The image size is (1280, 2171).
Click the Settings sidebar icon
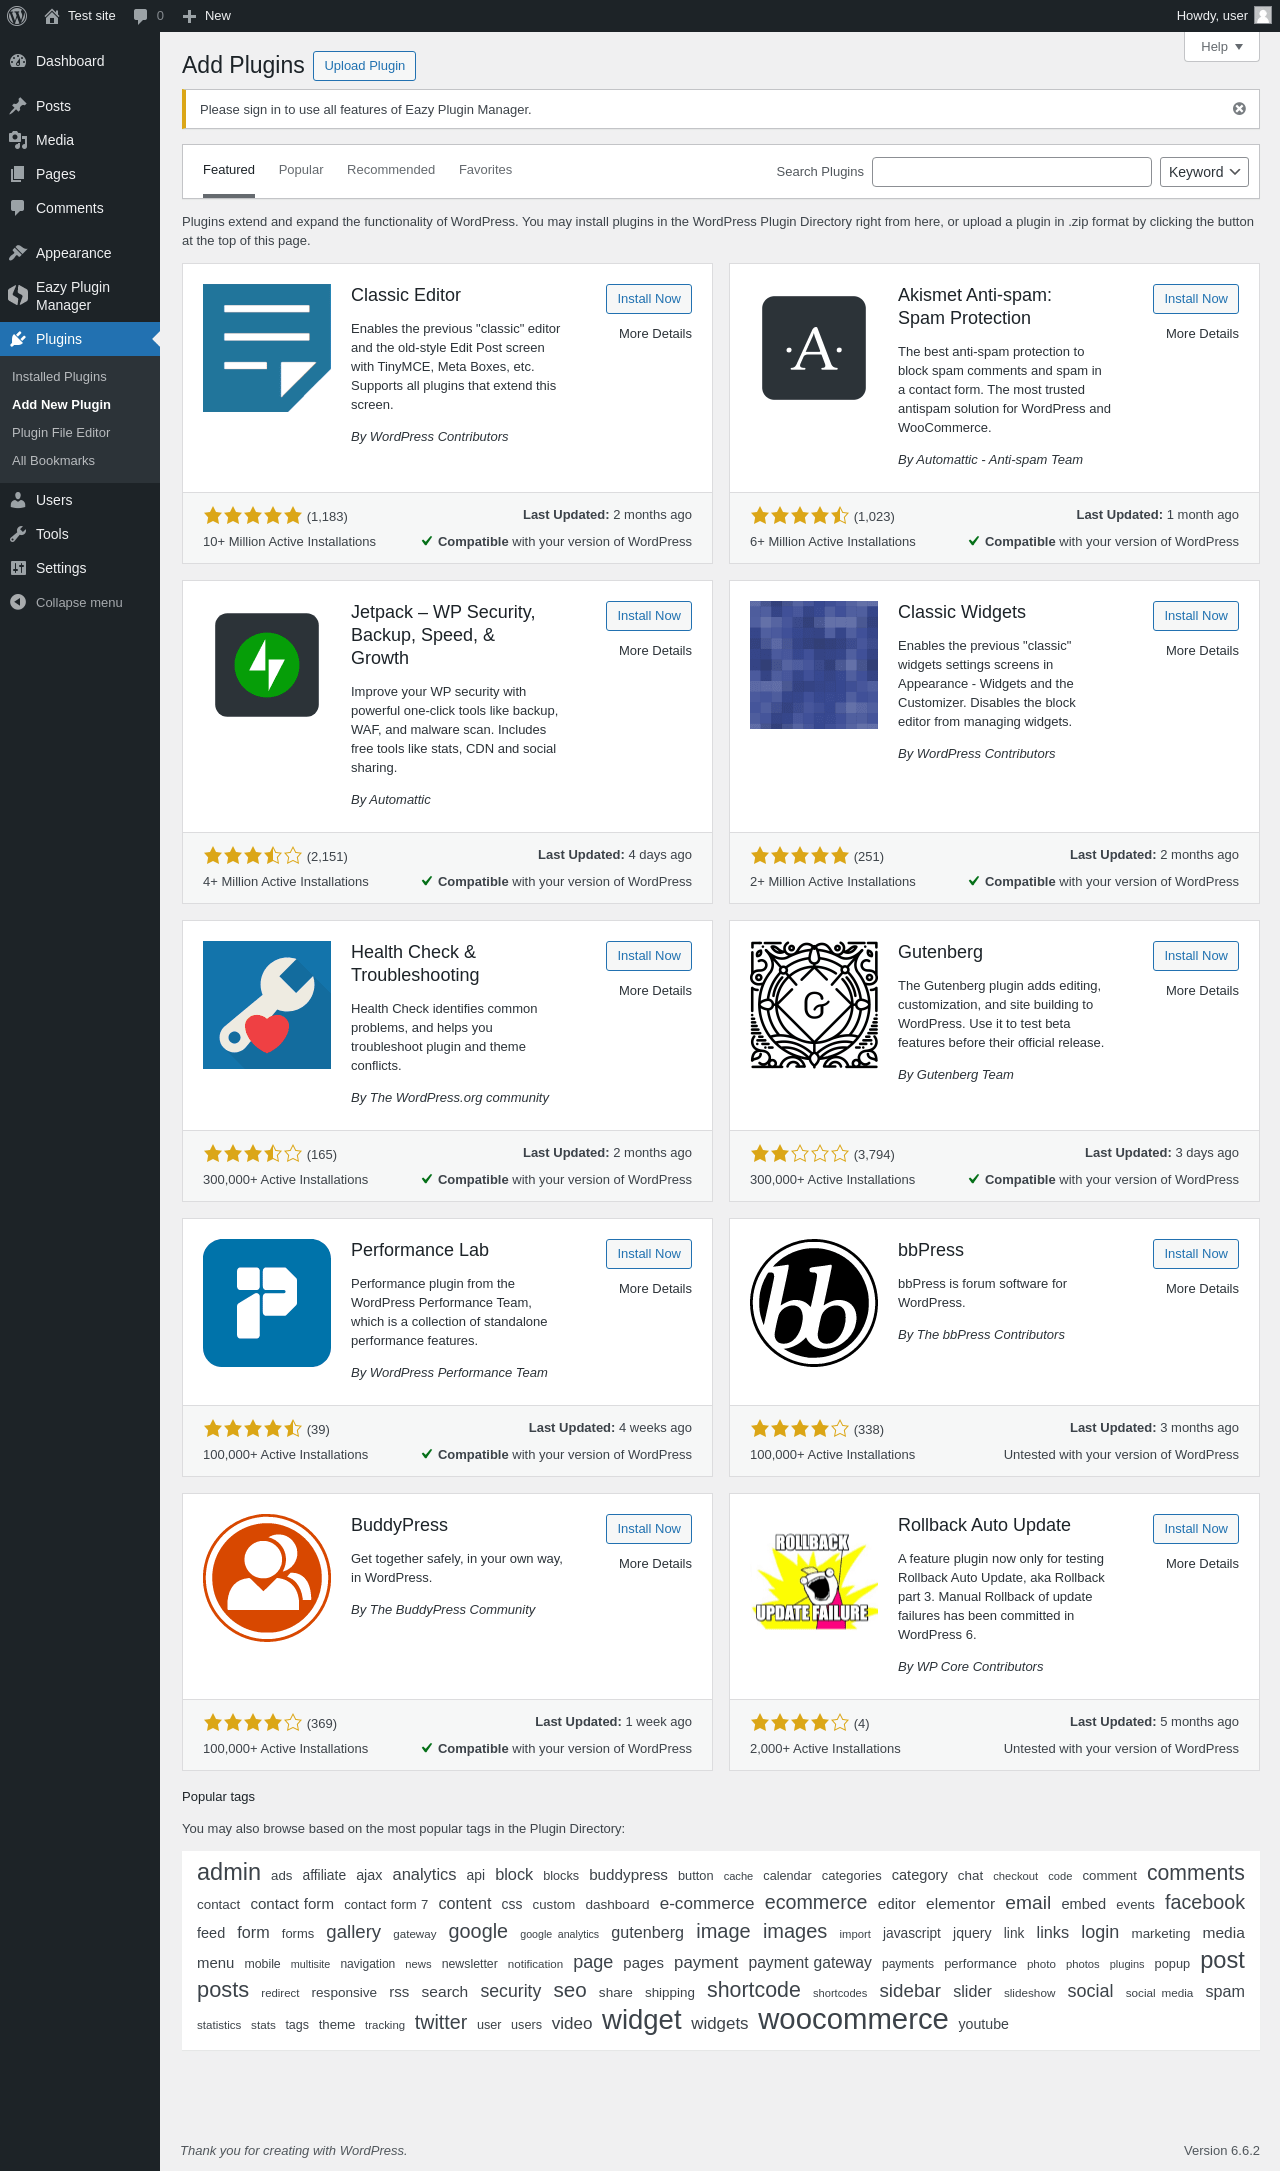click(x=18, y=568)
